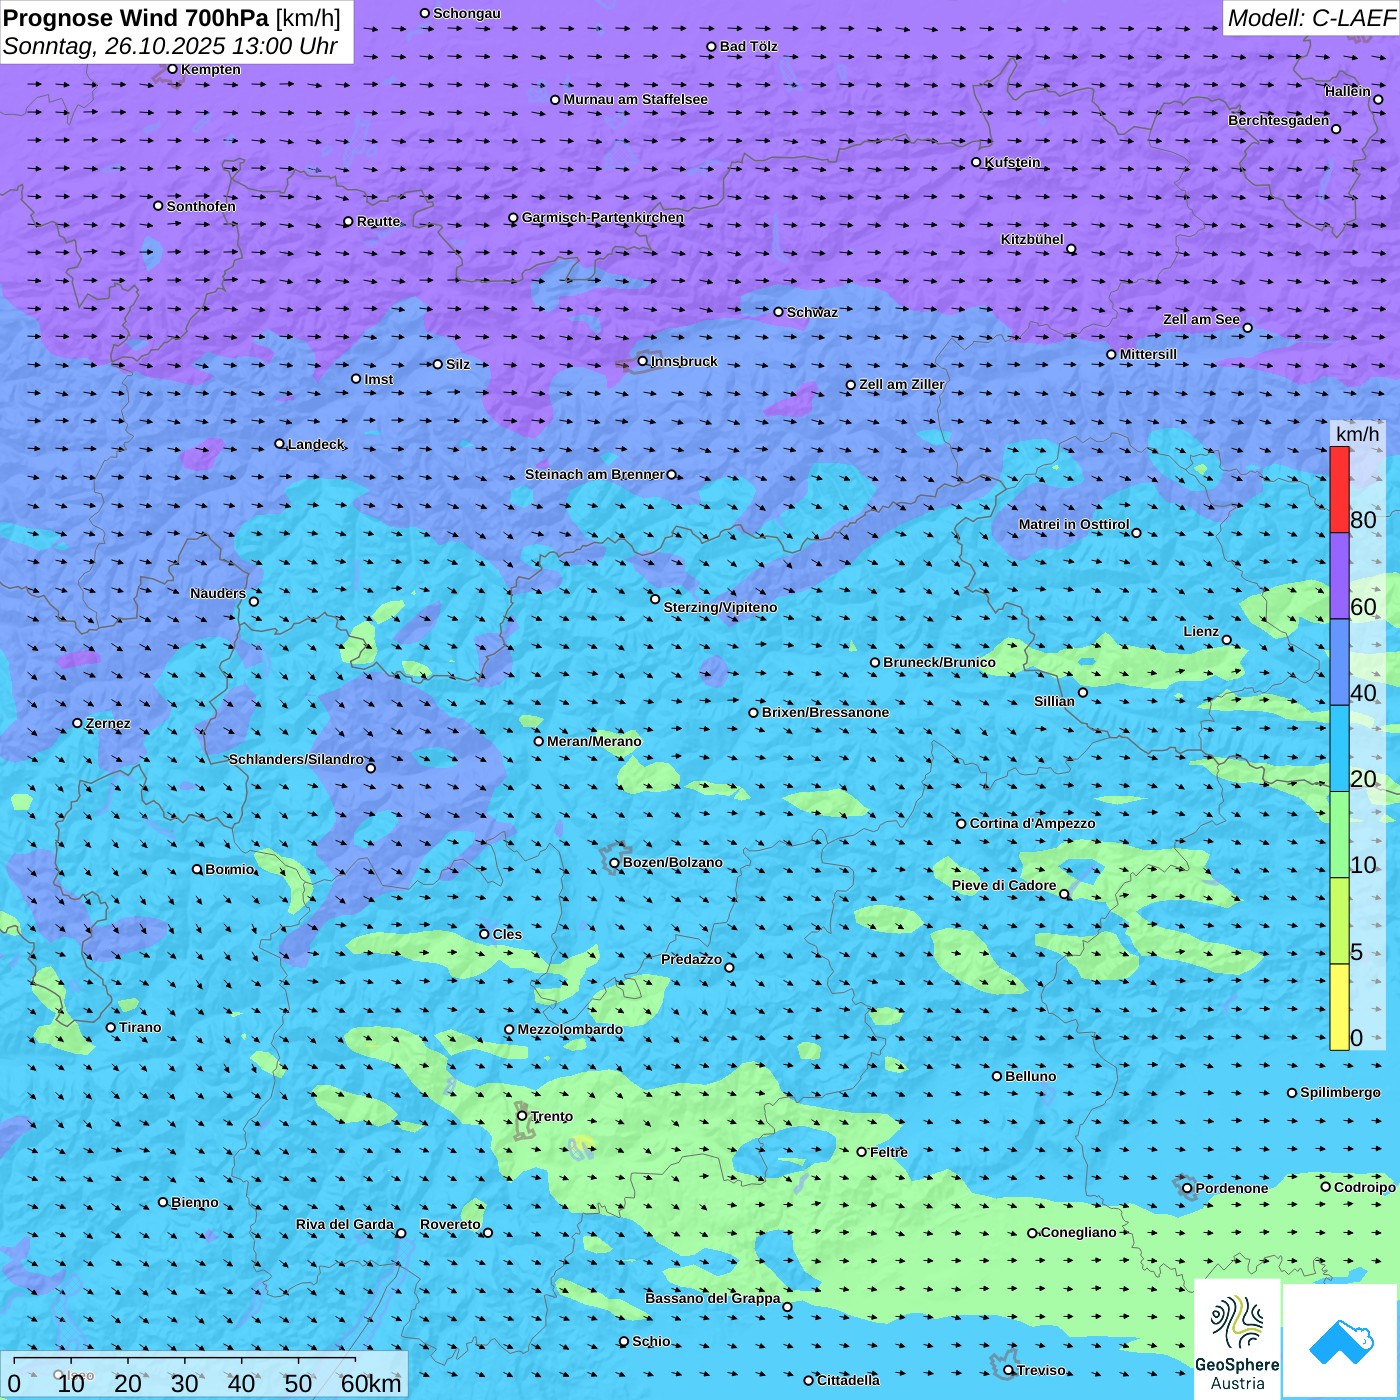Select the Garmisch-Partenkirchen marker circle
Screen dimensions: 1400x1400
tap(514, 217)
